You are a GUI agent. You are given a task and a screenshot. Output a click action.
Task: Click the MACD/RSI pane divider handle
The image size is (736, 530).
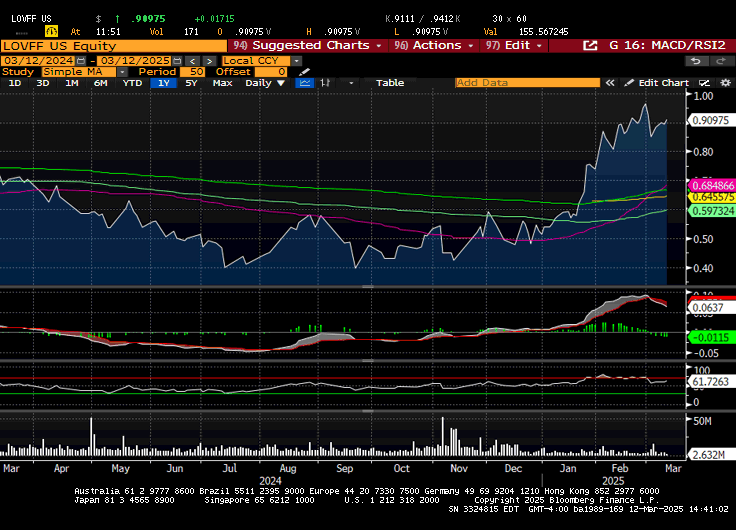[368, 361]
